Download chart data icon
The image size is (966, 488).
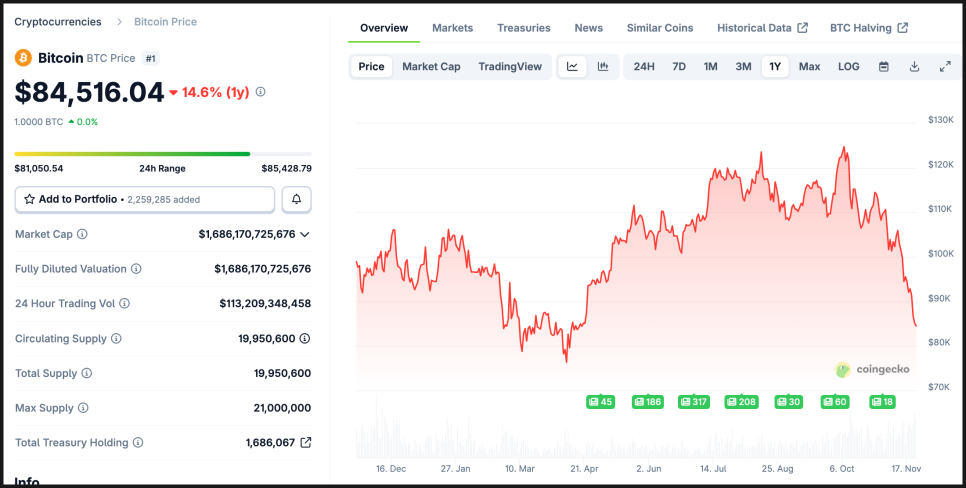914,67
